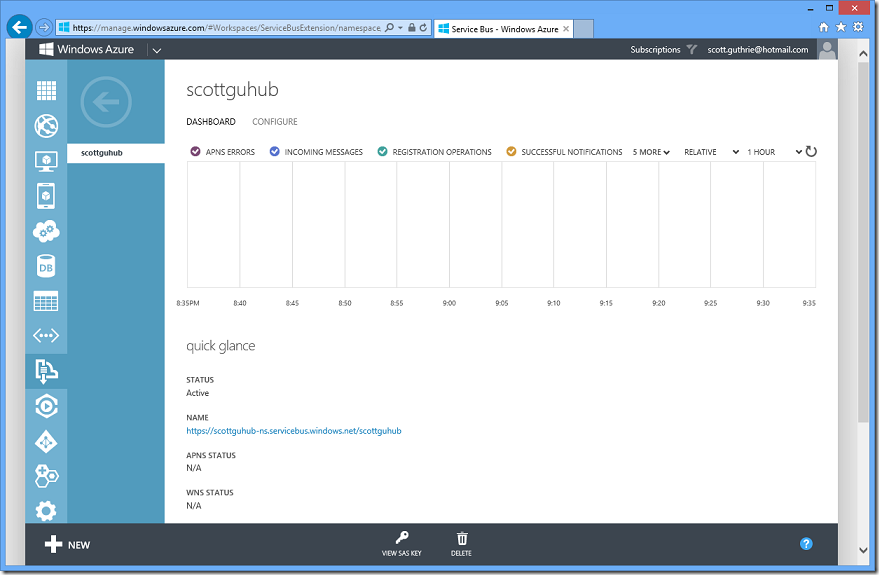Open the Networks arrows icon
This screenshot has height=575, width=879.
coord(46,336)
